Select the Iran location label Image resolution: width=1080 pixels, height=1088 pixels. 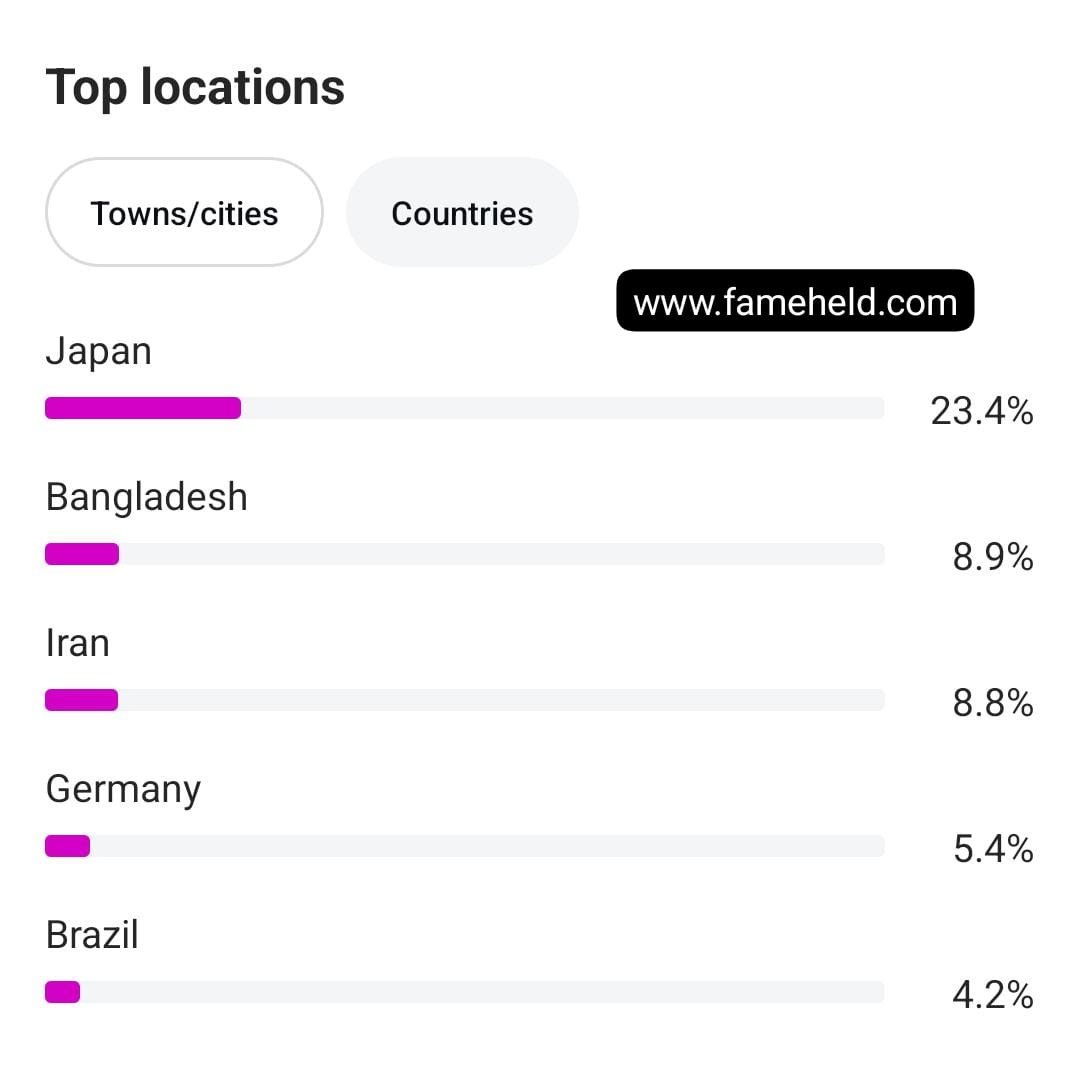78,643
